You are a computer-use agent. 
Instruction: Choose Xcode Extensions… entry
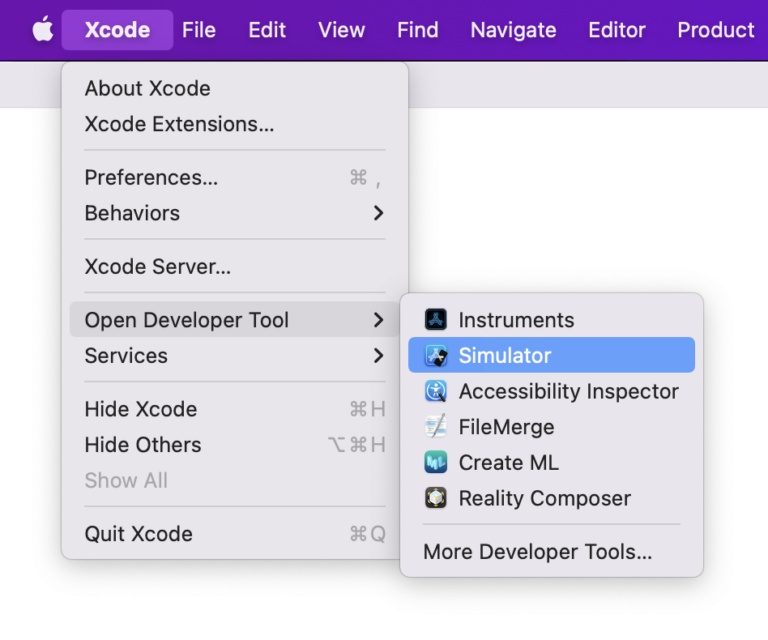(179, 124)
